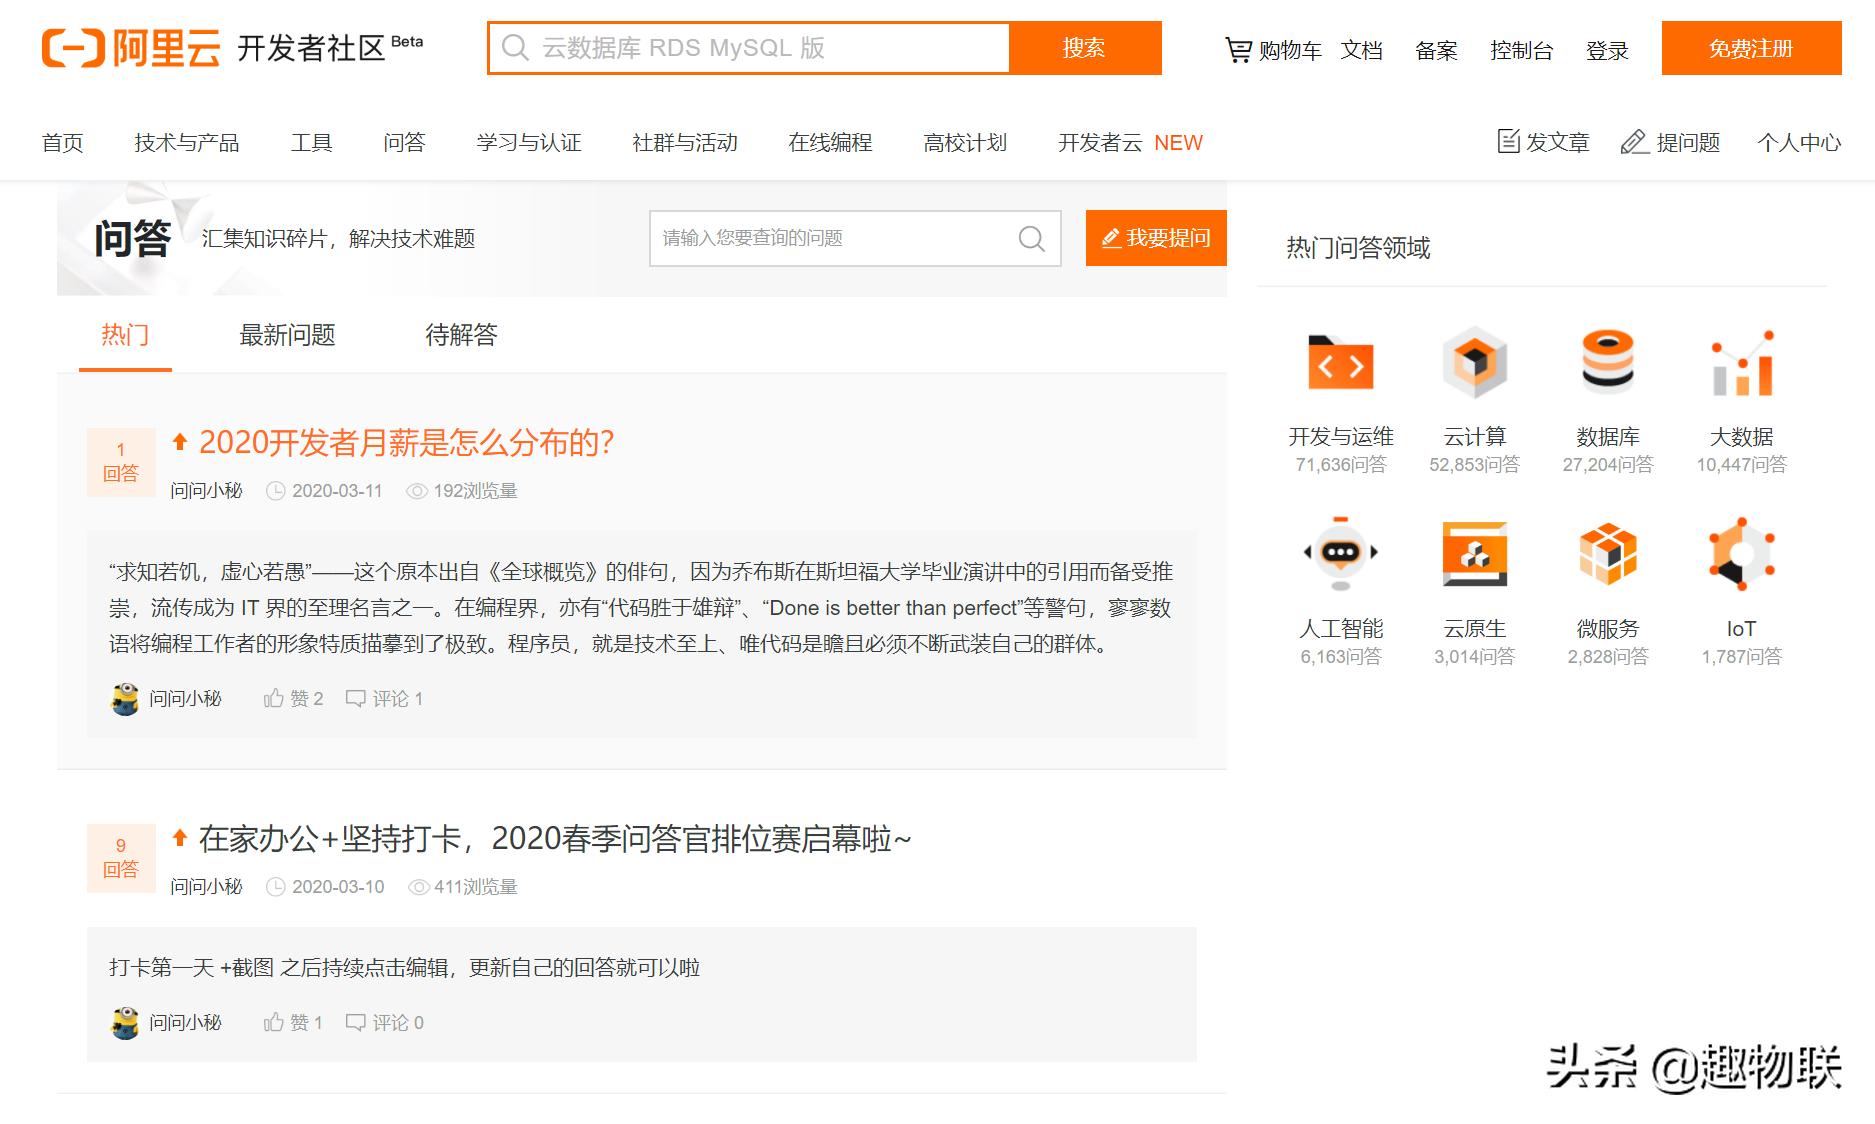Open 云原生 category icon
The height and width of the screenshot is (1124, 1875).
(x=1474, y=553)
